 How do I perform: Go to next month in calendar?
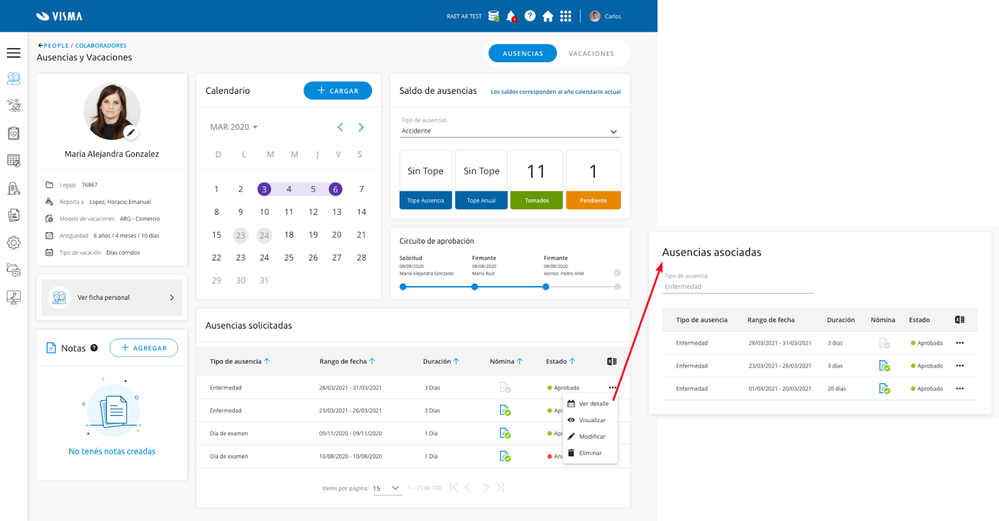coord(361,127)
